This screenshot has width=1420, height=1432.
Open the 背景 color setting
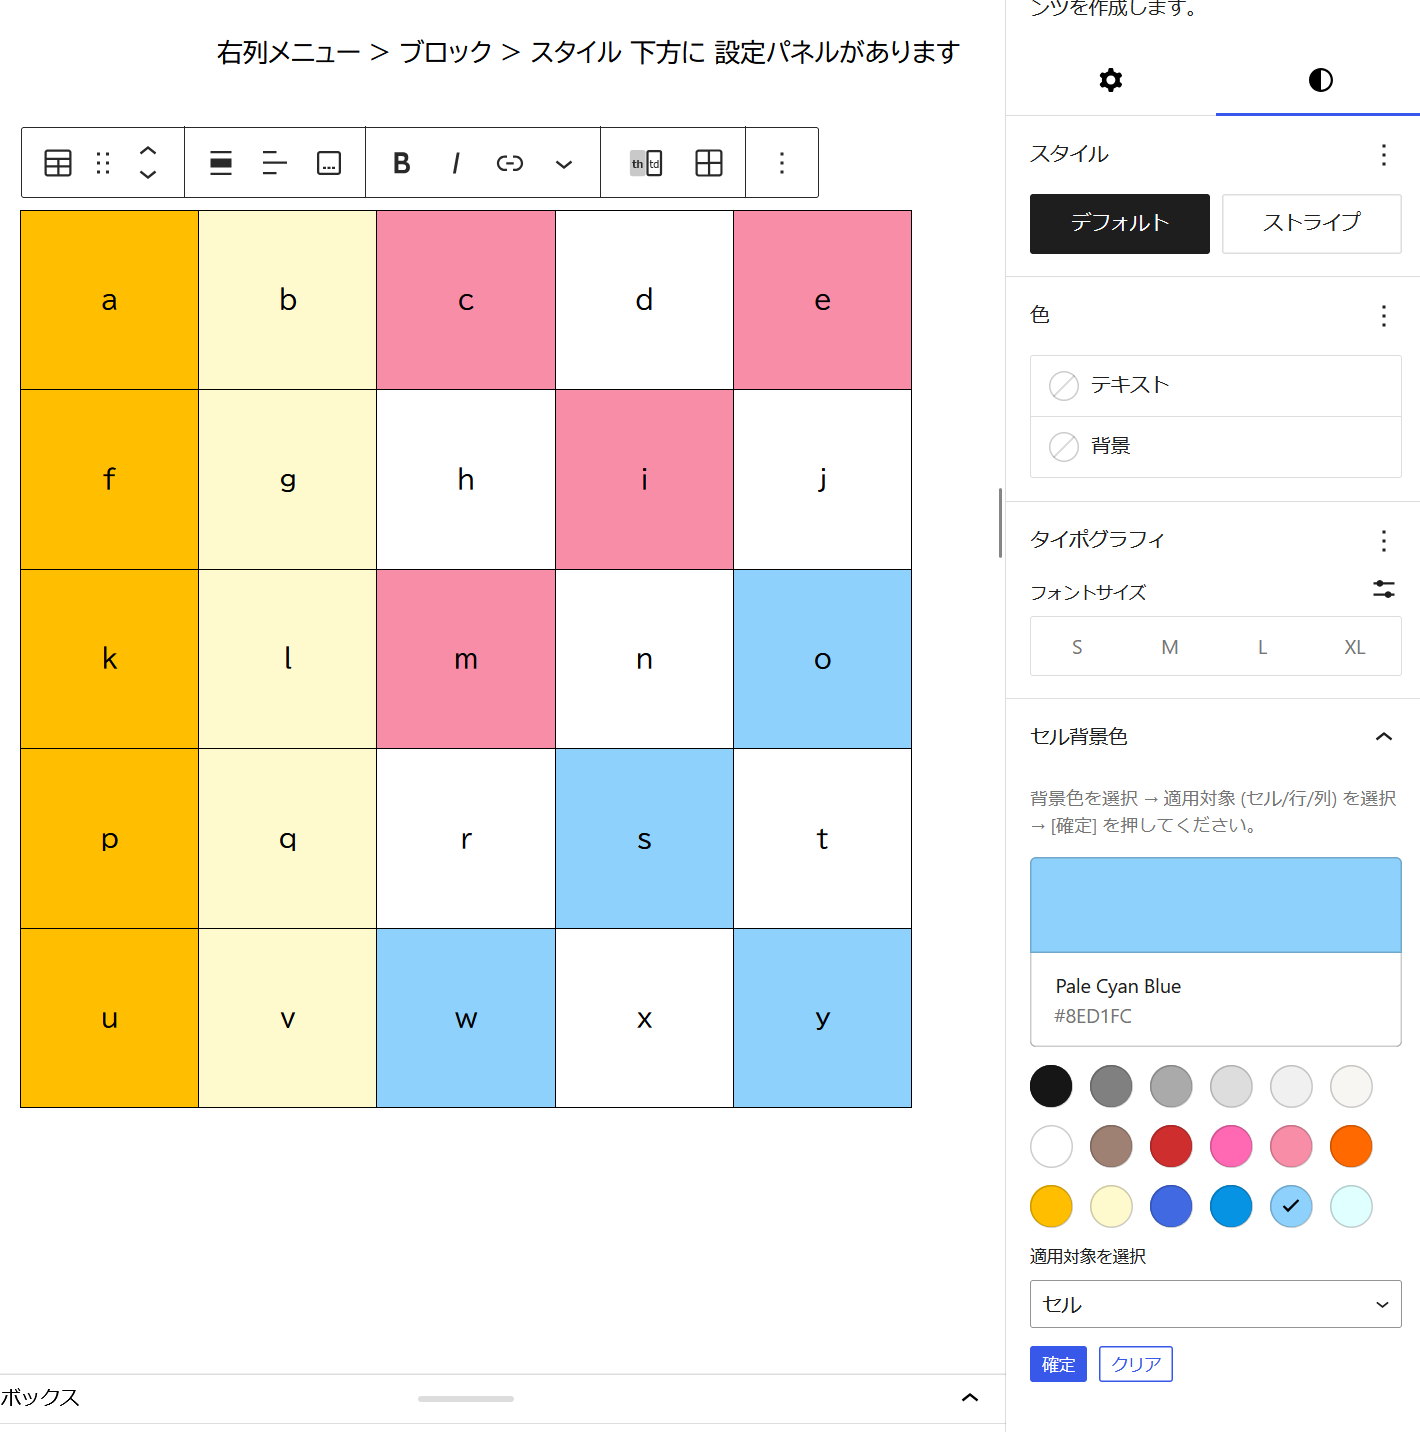(x=1216, y=446)
